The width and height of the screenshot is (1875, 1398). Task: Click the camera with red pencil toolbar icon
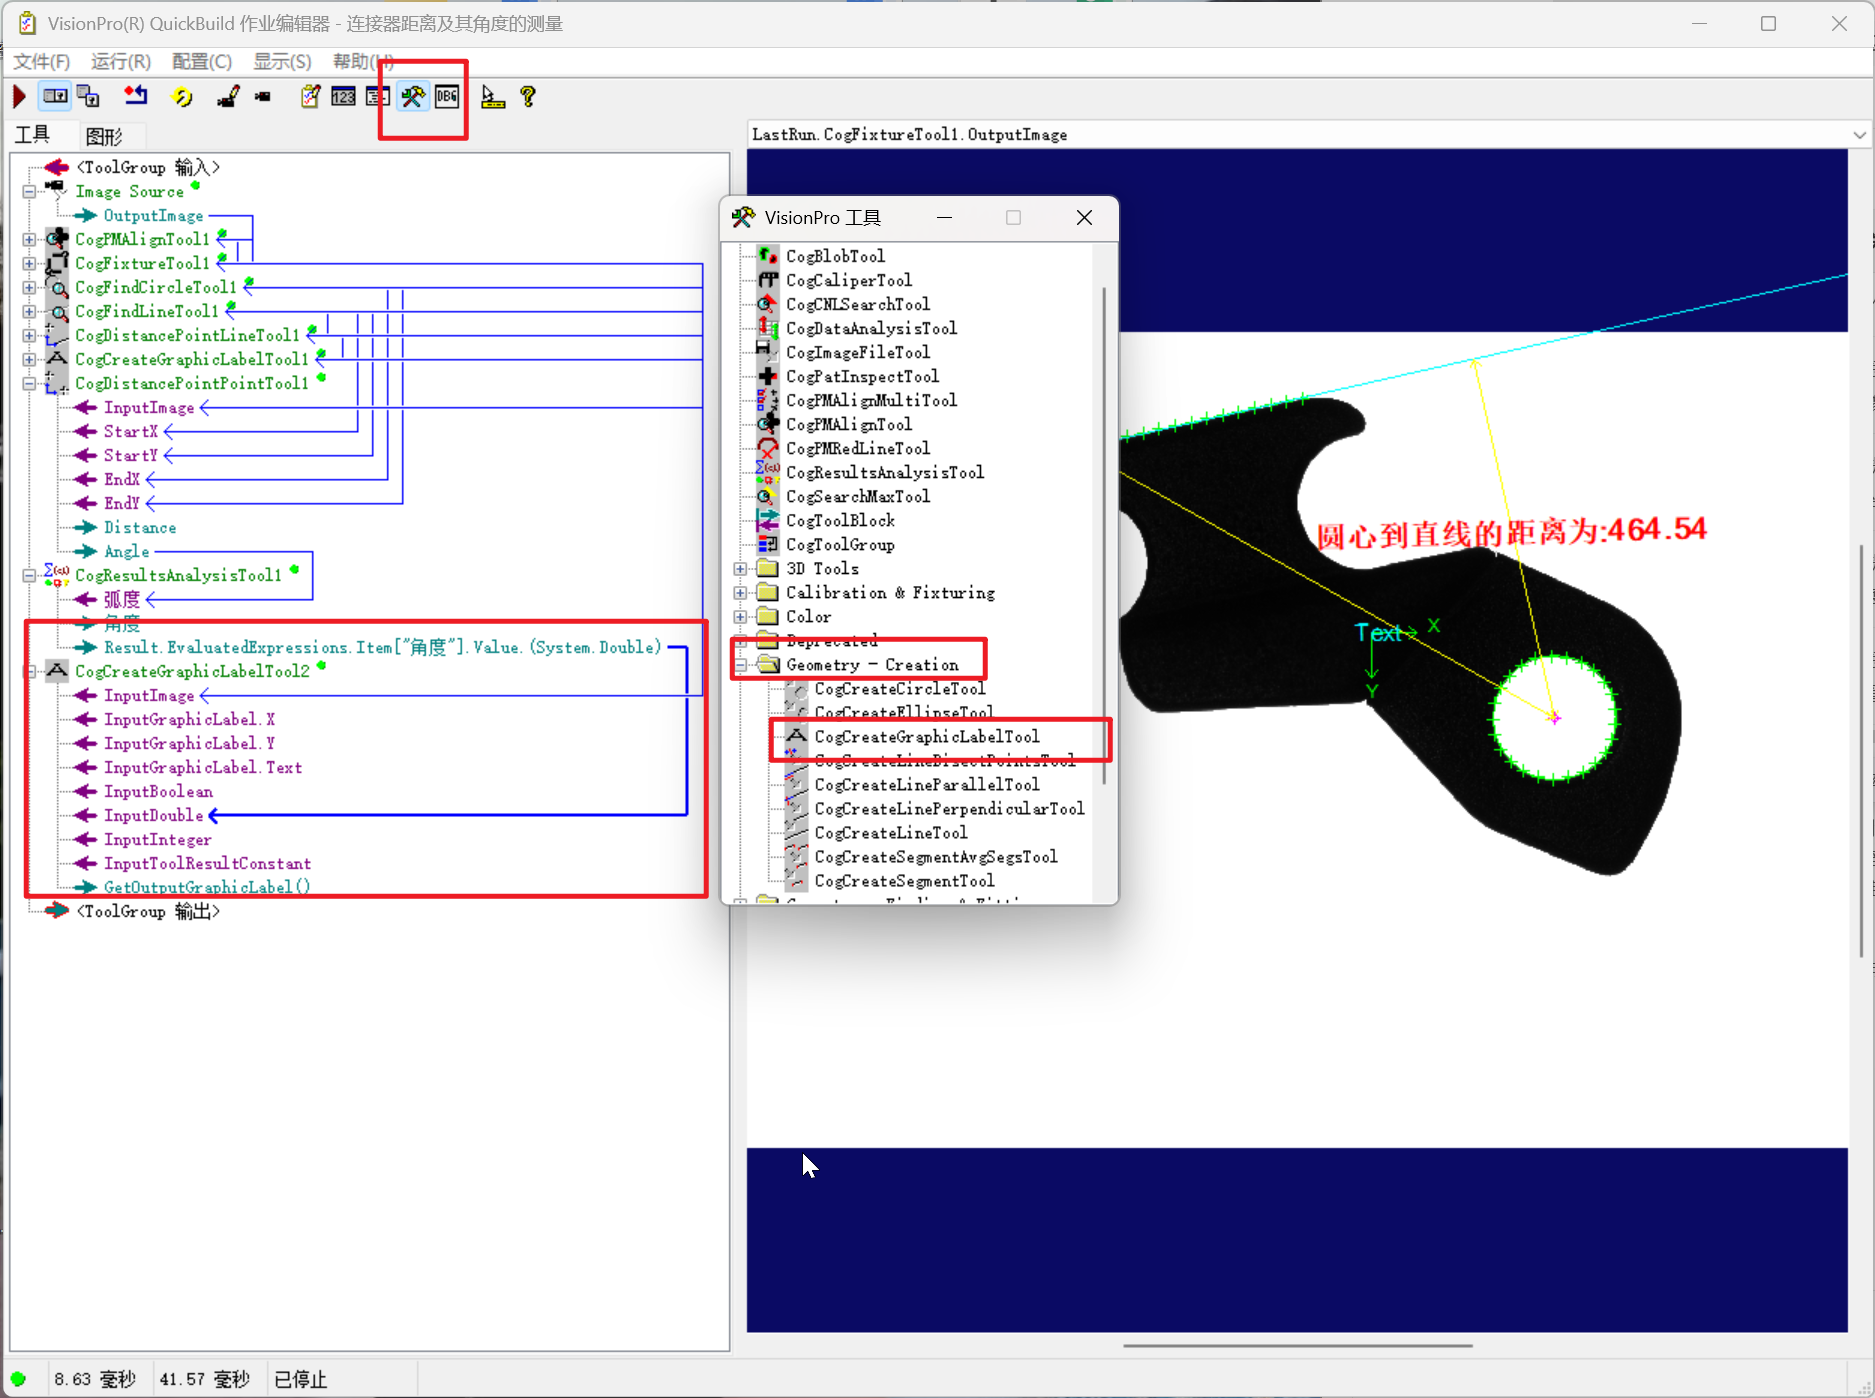(228, 96)
